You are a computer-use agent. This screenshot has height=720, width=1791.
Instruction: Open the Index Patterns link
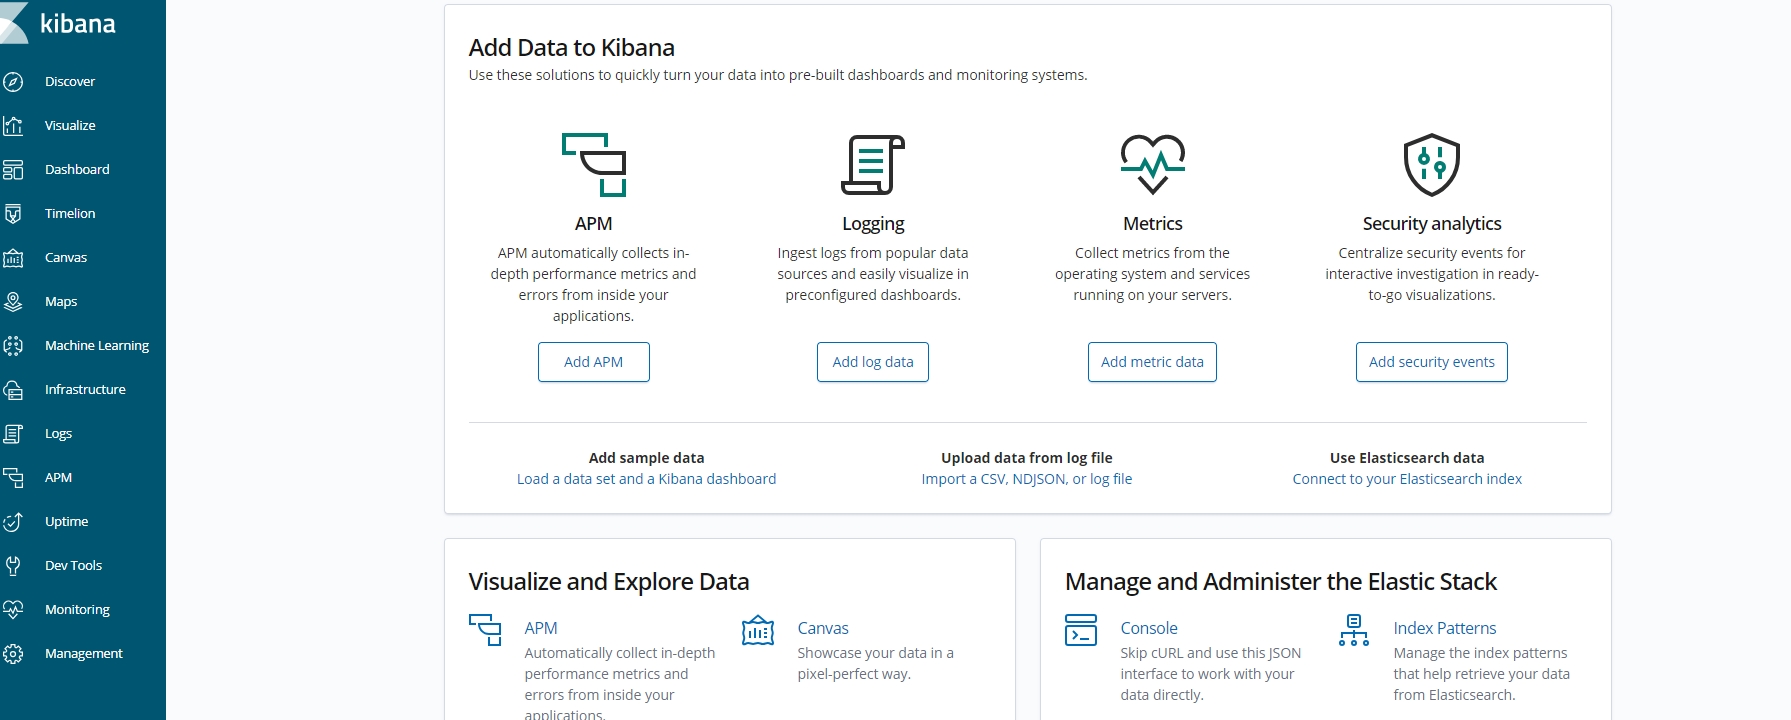tap(1445, 628)
